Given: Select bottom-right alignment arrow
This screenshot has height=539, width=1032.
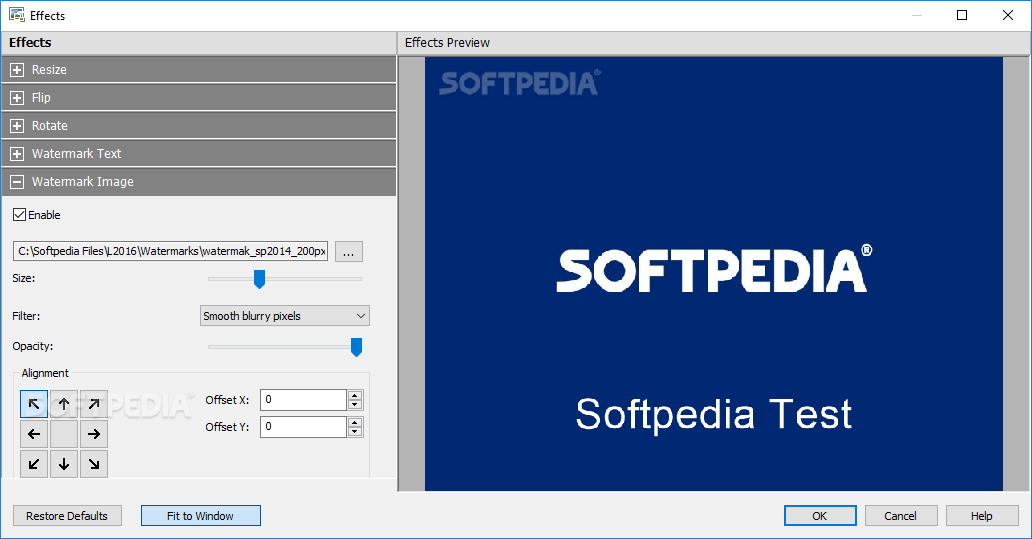Looking at the screenshot, I should click(94, 464).
